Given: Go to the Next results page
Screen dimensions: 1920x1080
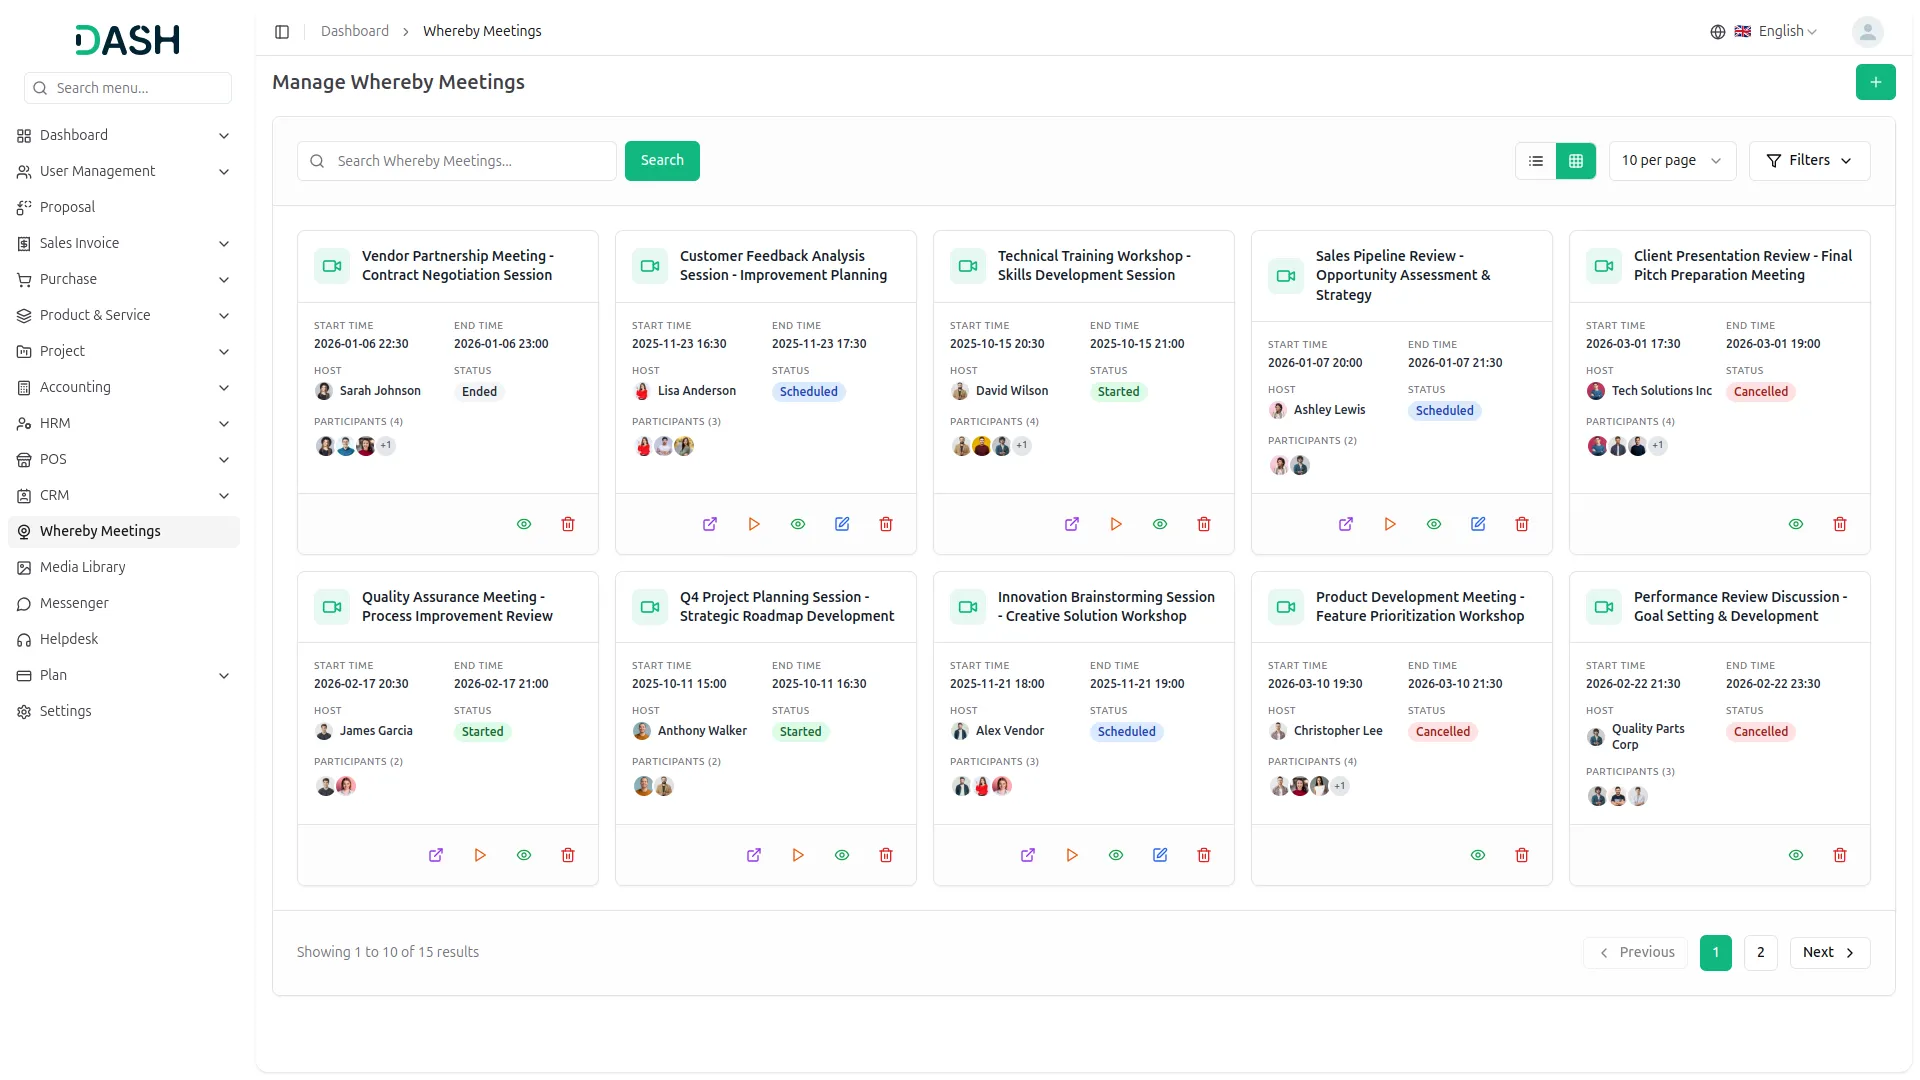Looking at the screenshot, I should tap(1829, 952).
